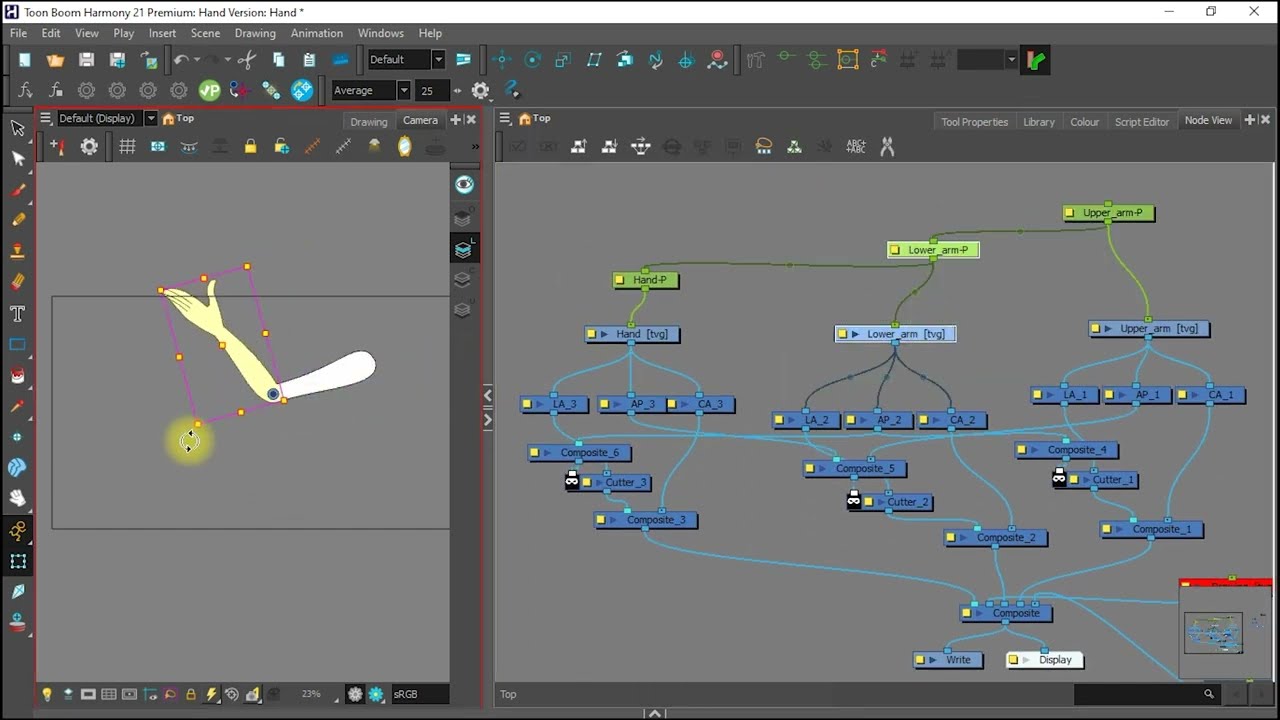Select the Hand grabber tool

click(x=17, y=498)
